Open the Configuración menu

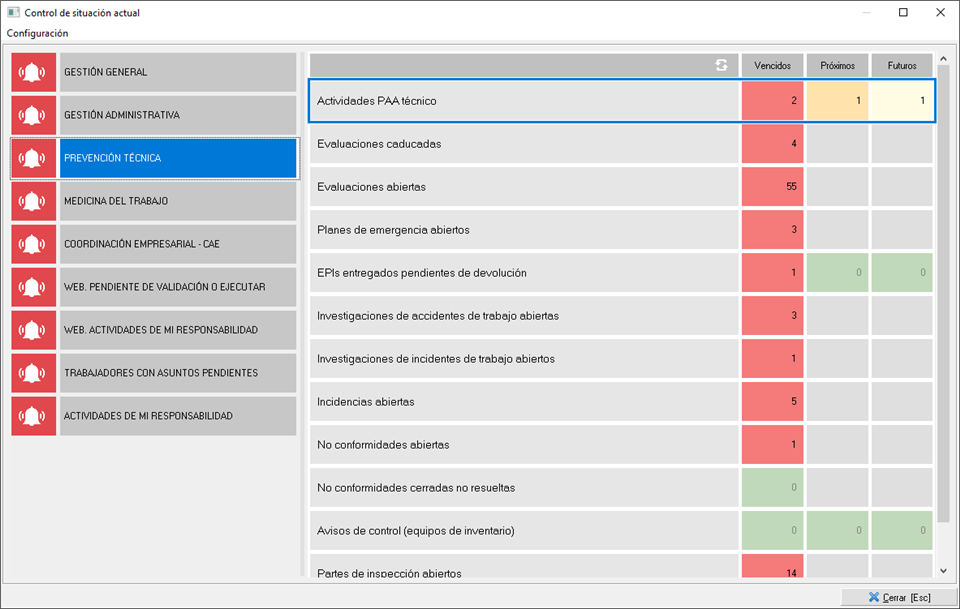coord(37,33)
